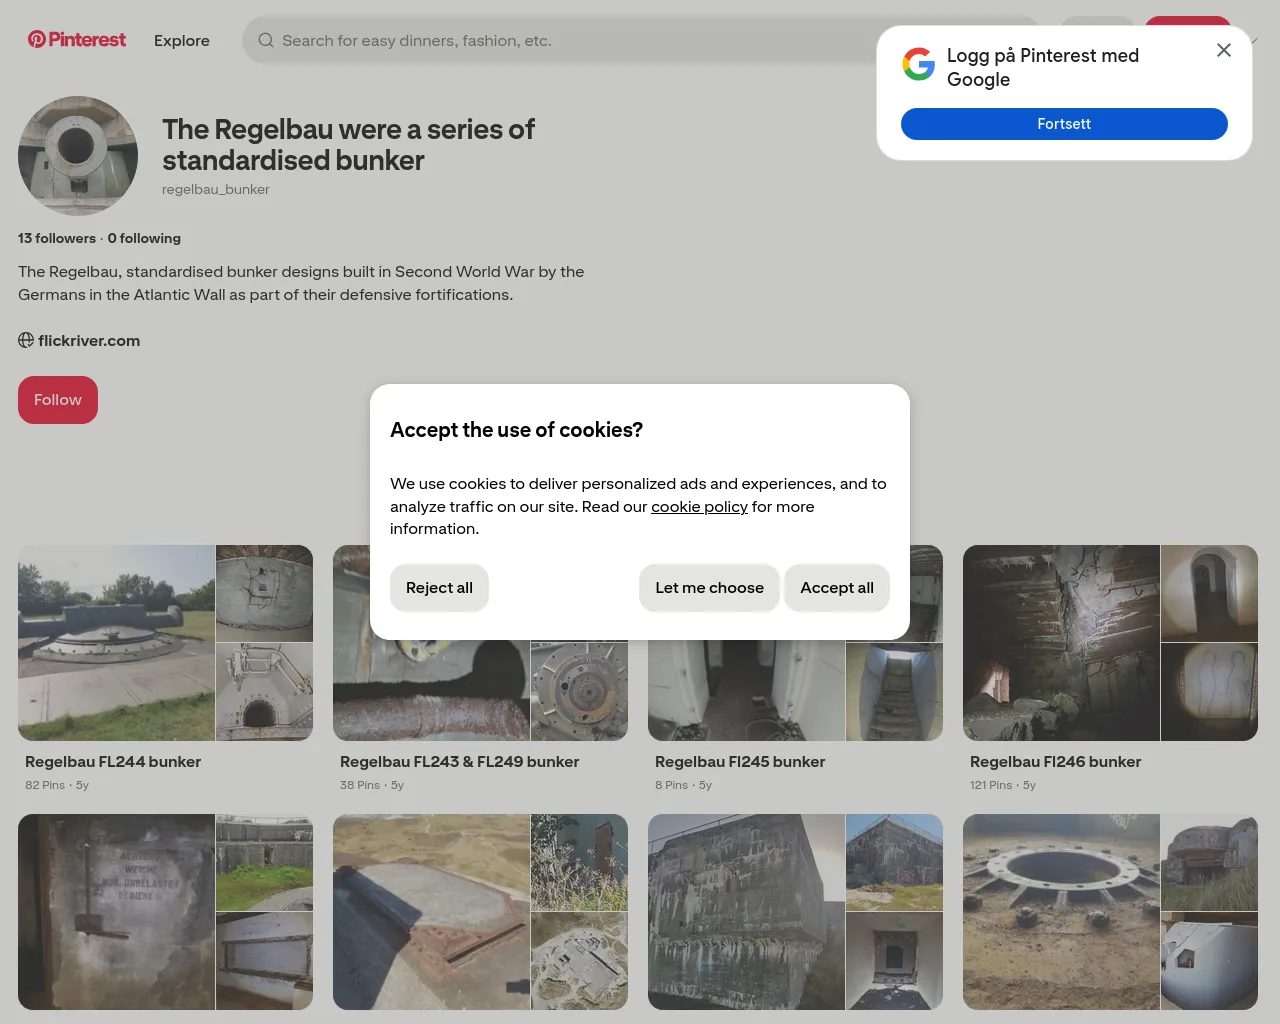
Task: Click the 8 Pins count text
Action: point(671,785)
